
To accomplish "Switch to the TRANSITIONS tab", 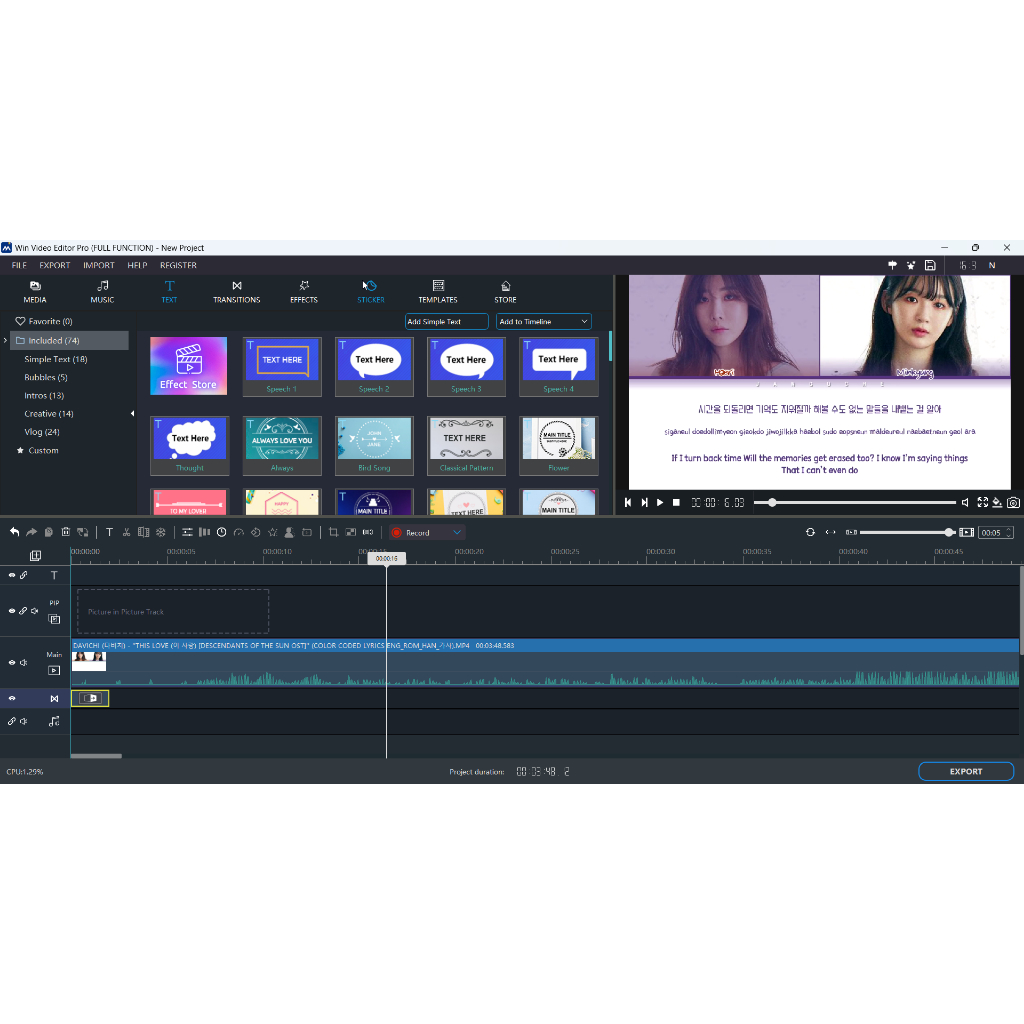I will pos(236,291).
